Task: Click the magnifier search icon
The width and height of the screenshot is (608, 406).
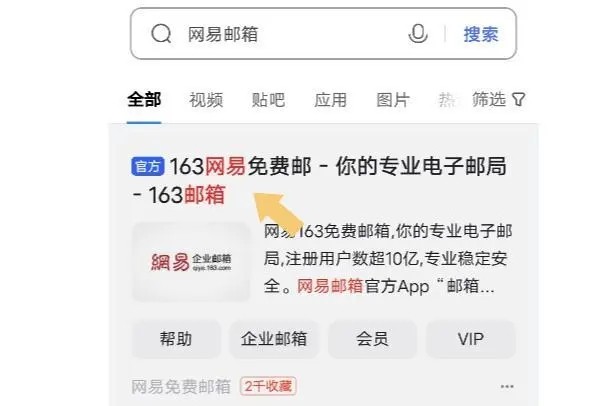Action: click(161, 34)
